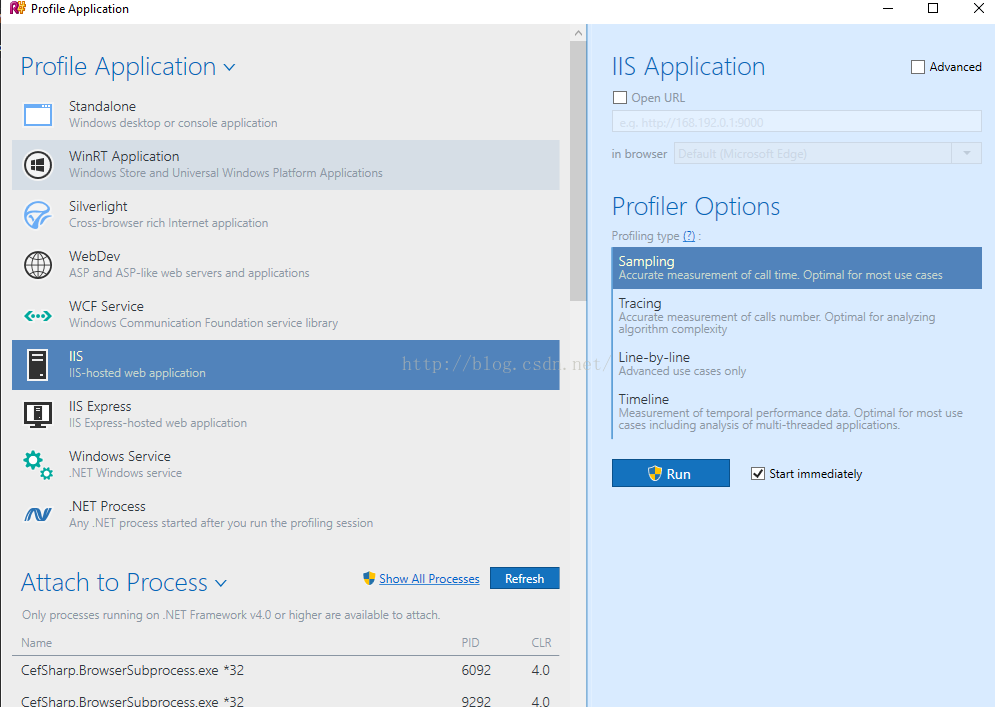This screenshot has height=707, width=995.
Task: Click the dotTrace app icon in title bar
Action: [x=17, y=8]
